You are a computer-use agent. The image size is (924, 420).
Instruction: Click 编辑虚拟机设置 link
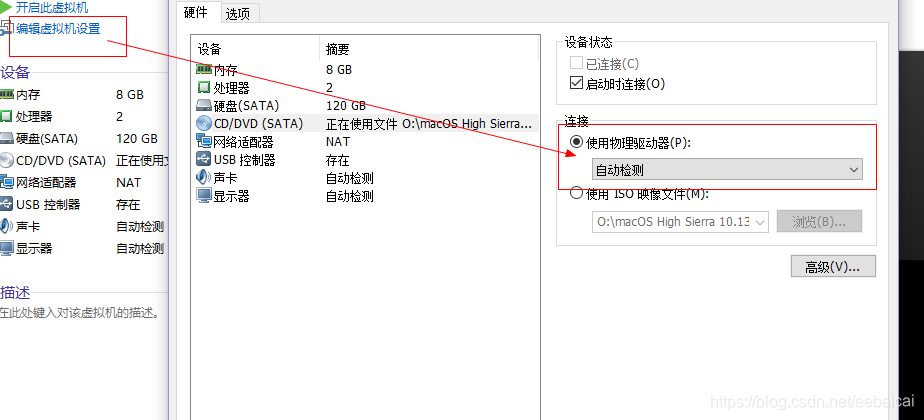[x=58, y=28]
